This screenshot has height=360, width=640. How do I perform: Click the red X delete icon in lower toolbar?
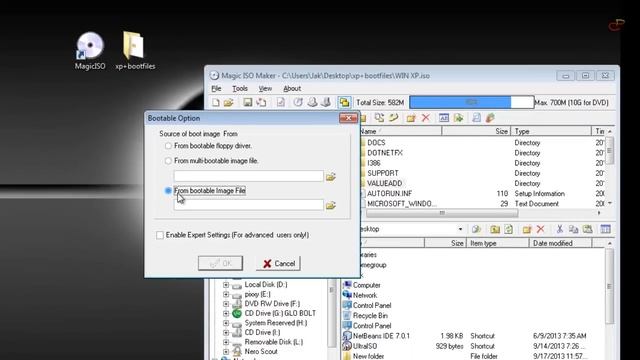540,229
